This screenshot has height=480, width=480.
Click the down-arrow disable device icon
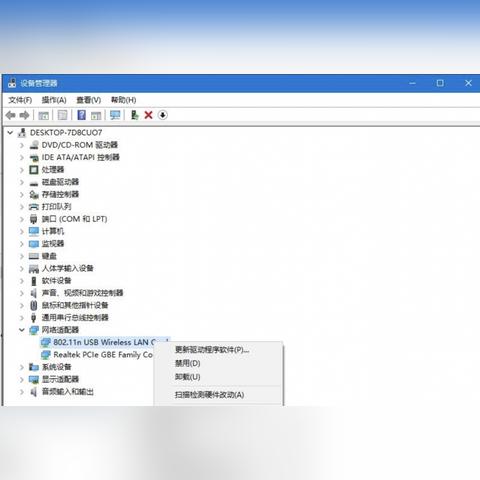(x=163, y=115)
